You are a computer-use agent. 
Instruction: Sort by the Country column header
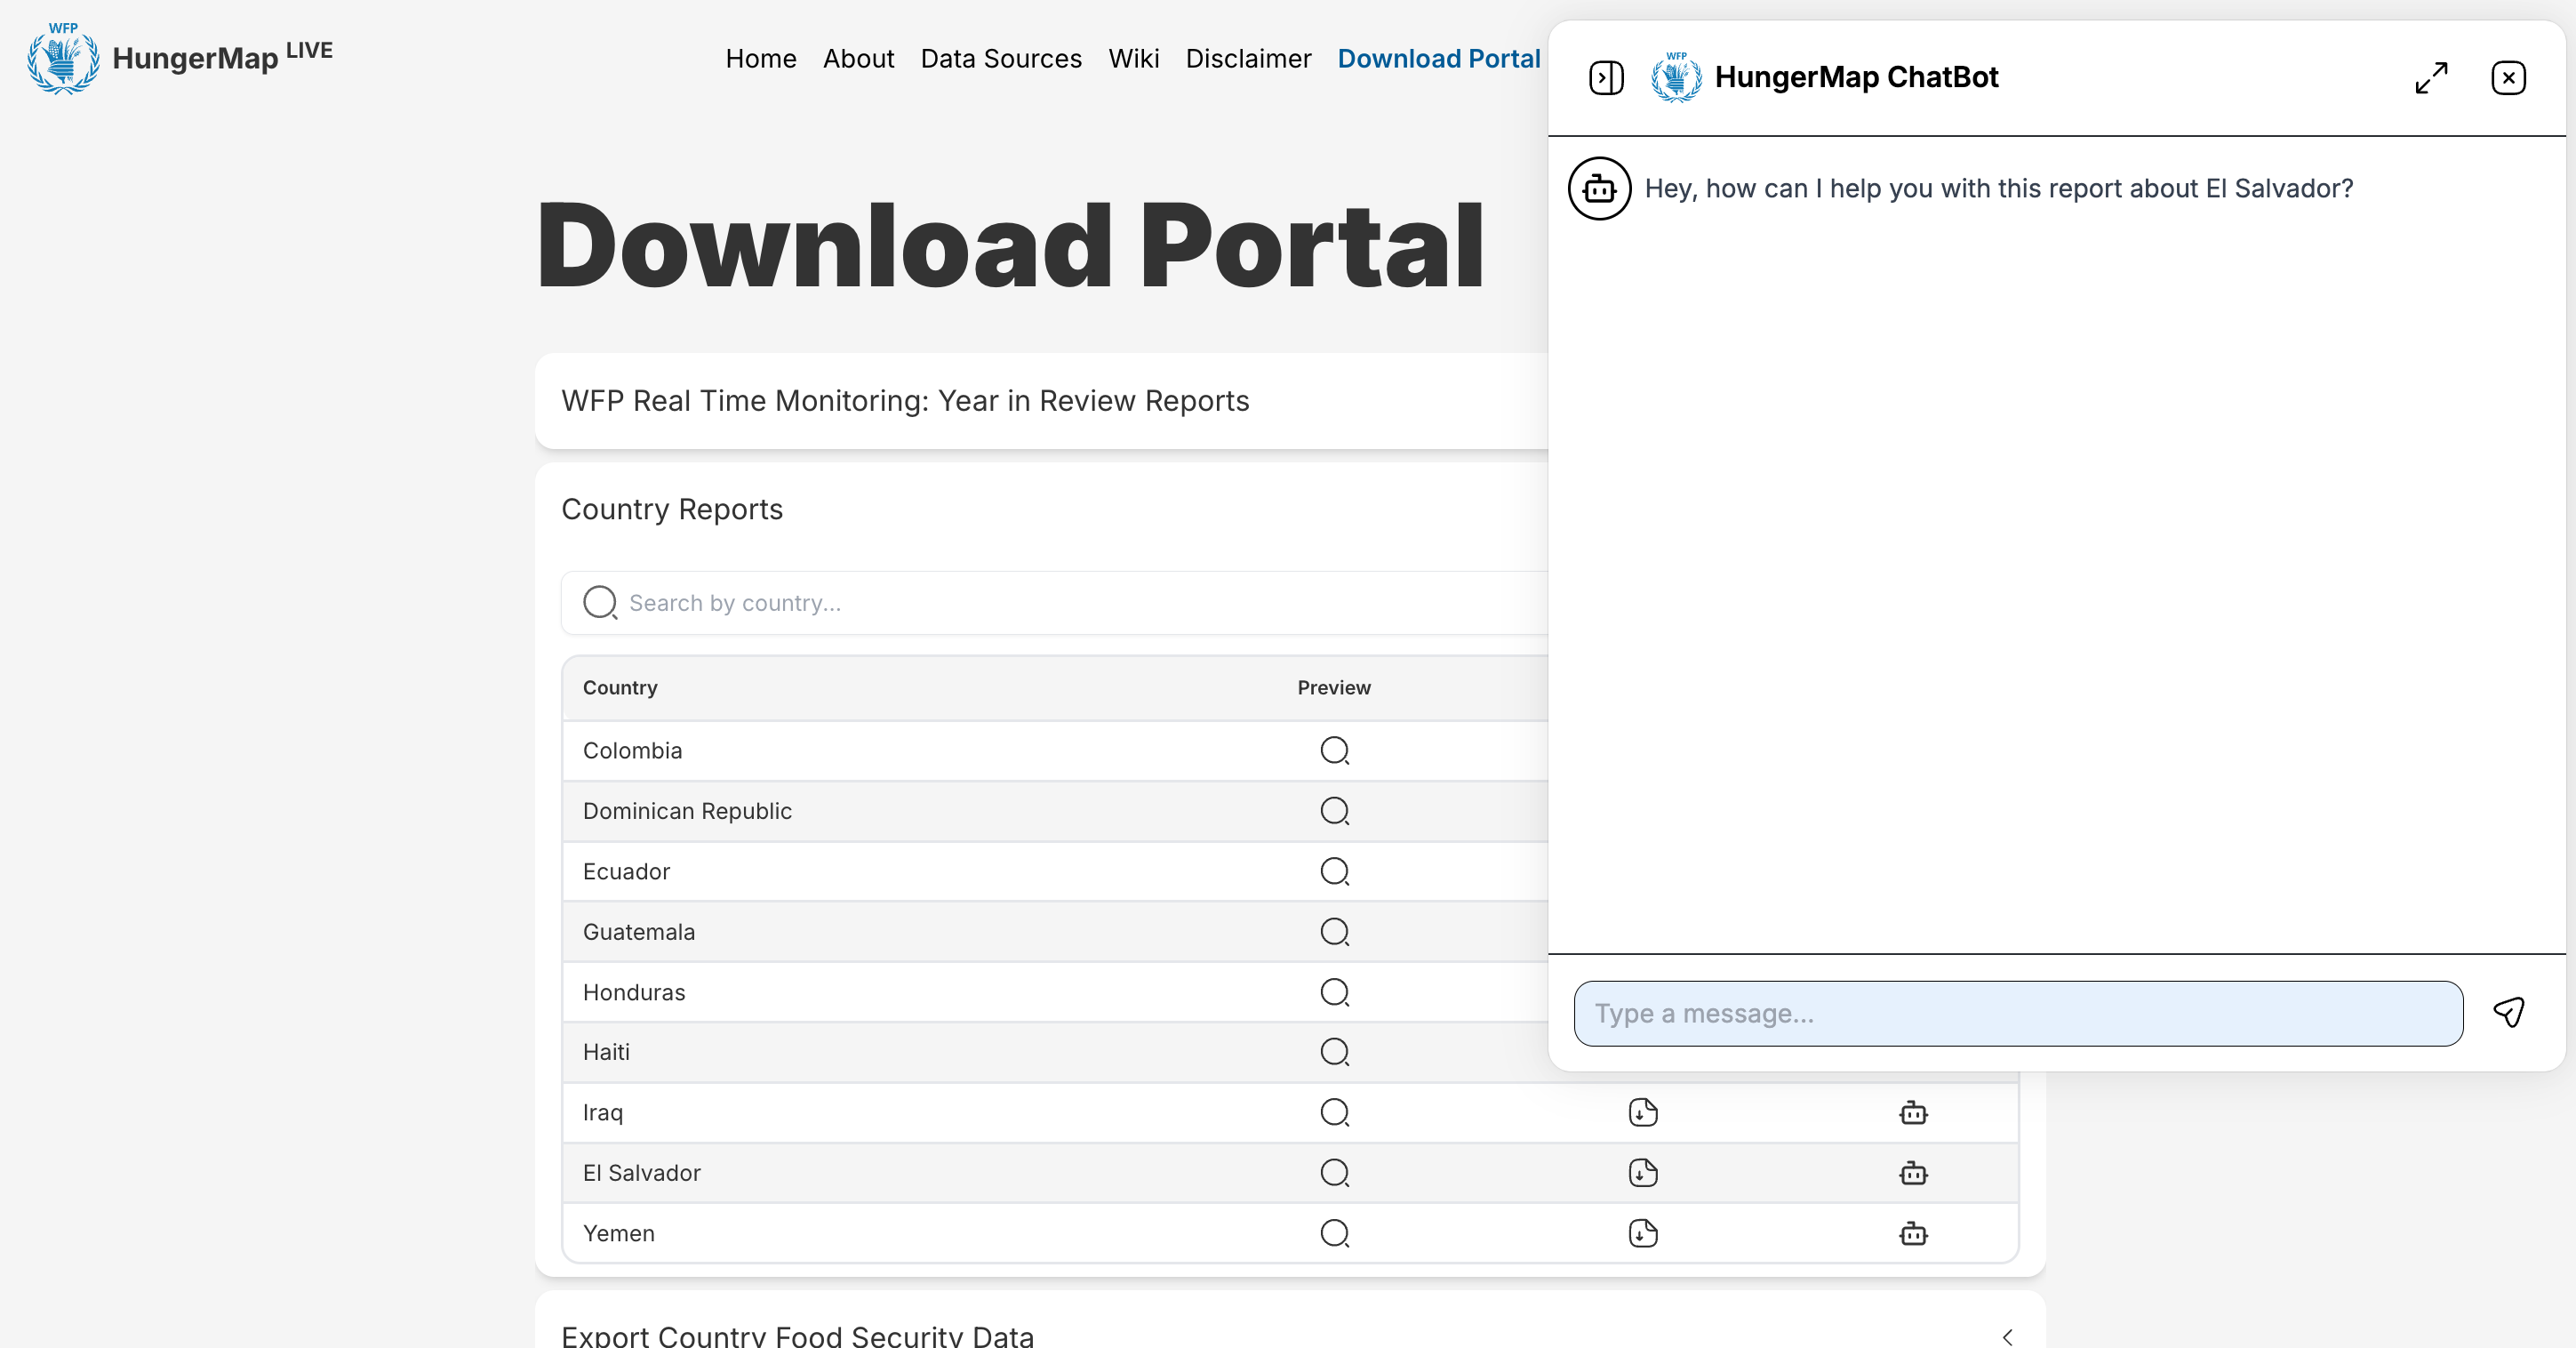pyautogui.click(x=620, y=688)
